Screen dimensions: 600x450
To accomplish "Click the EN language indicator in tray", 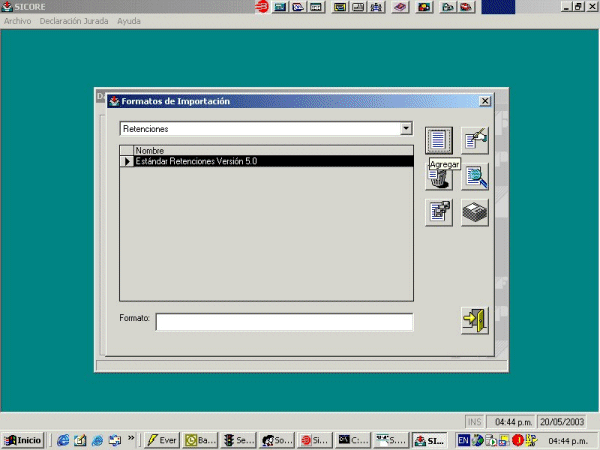I will tap(464, 440).
